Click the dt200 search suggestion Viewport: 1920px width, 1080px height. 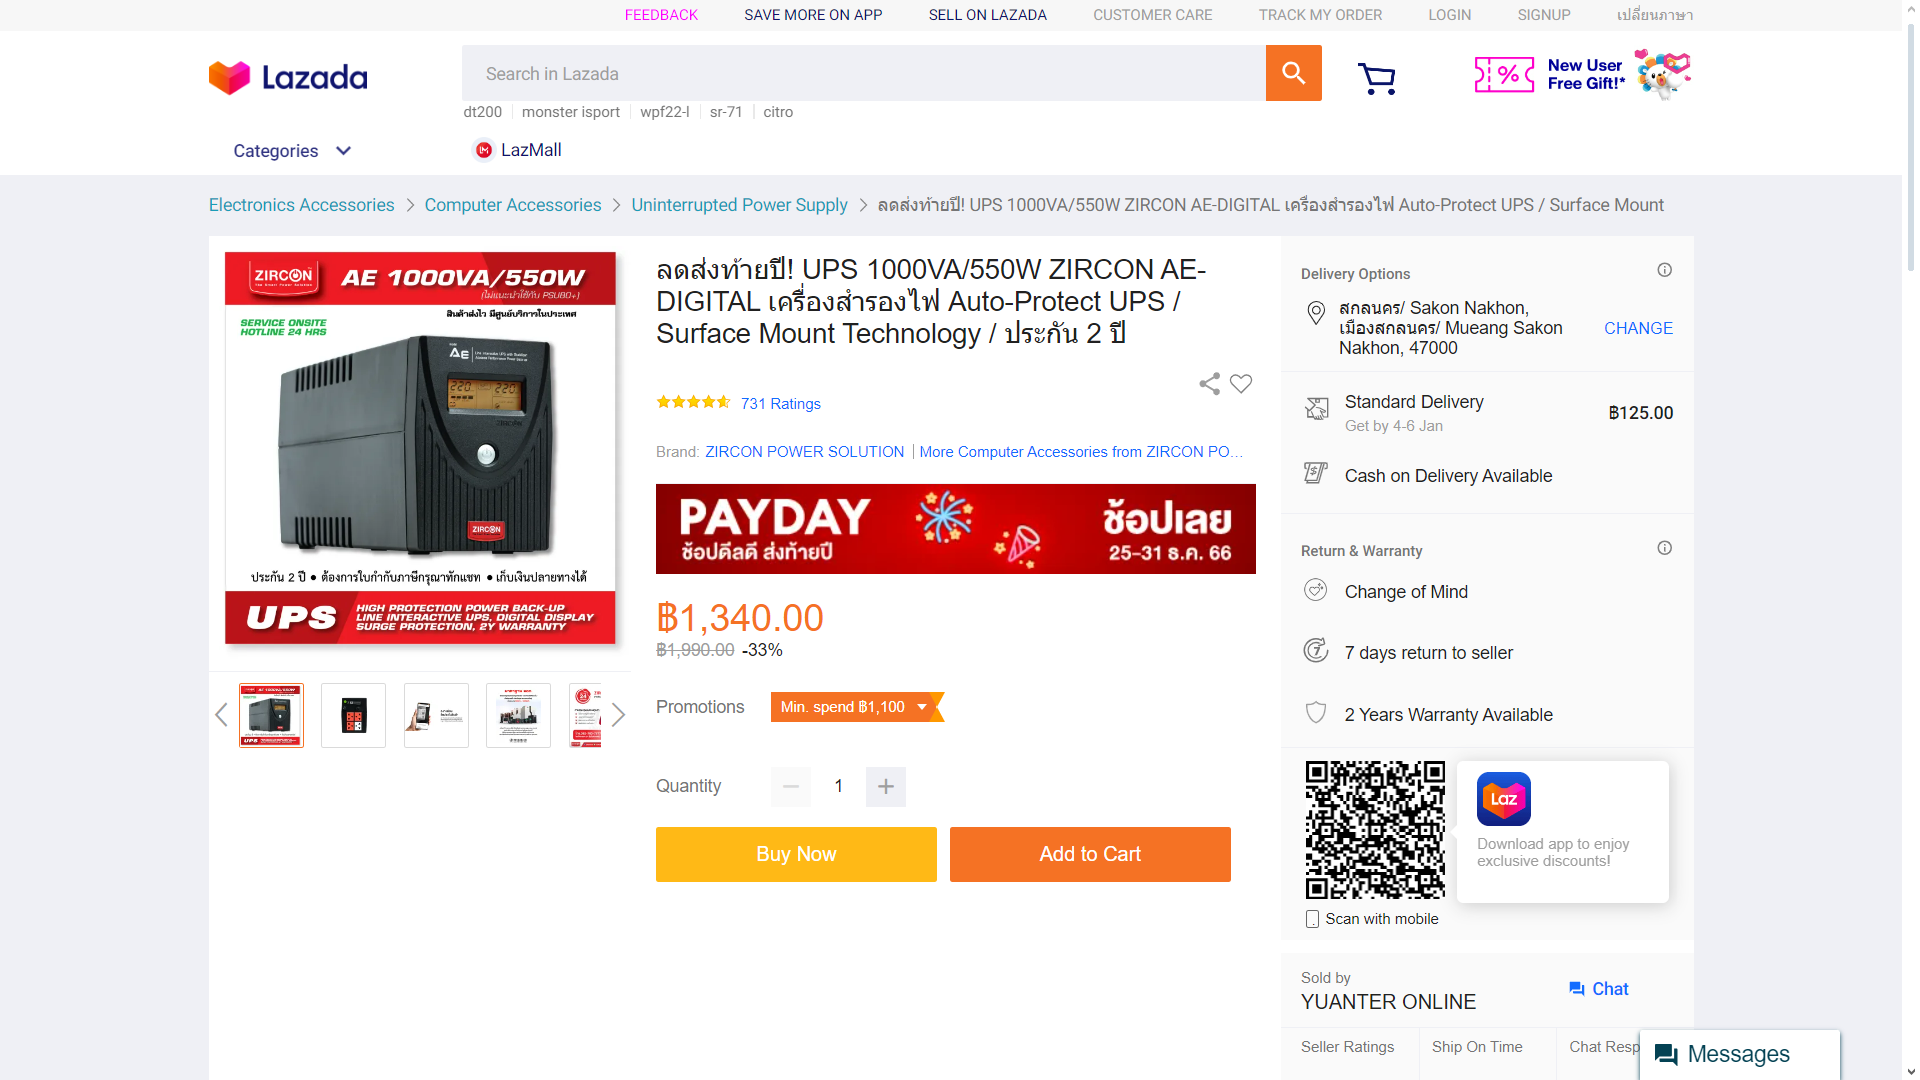pos(482,112)
